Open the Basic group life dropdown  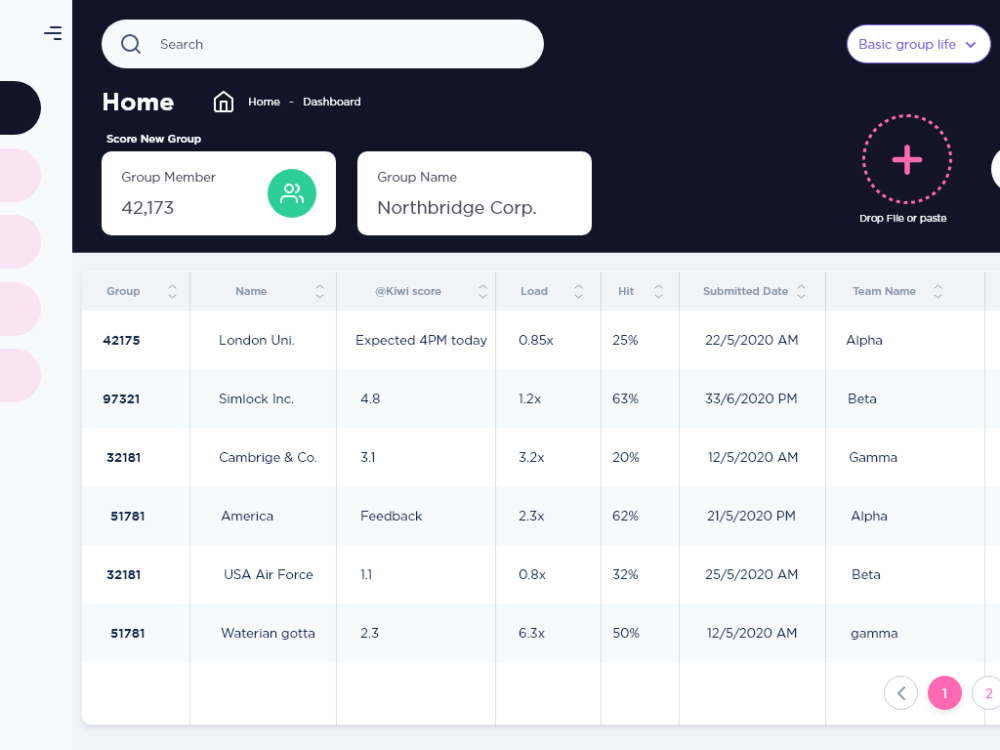pyautogui.click(x=917, y=44)
